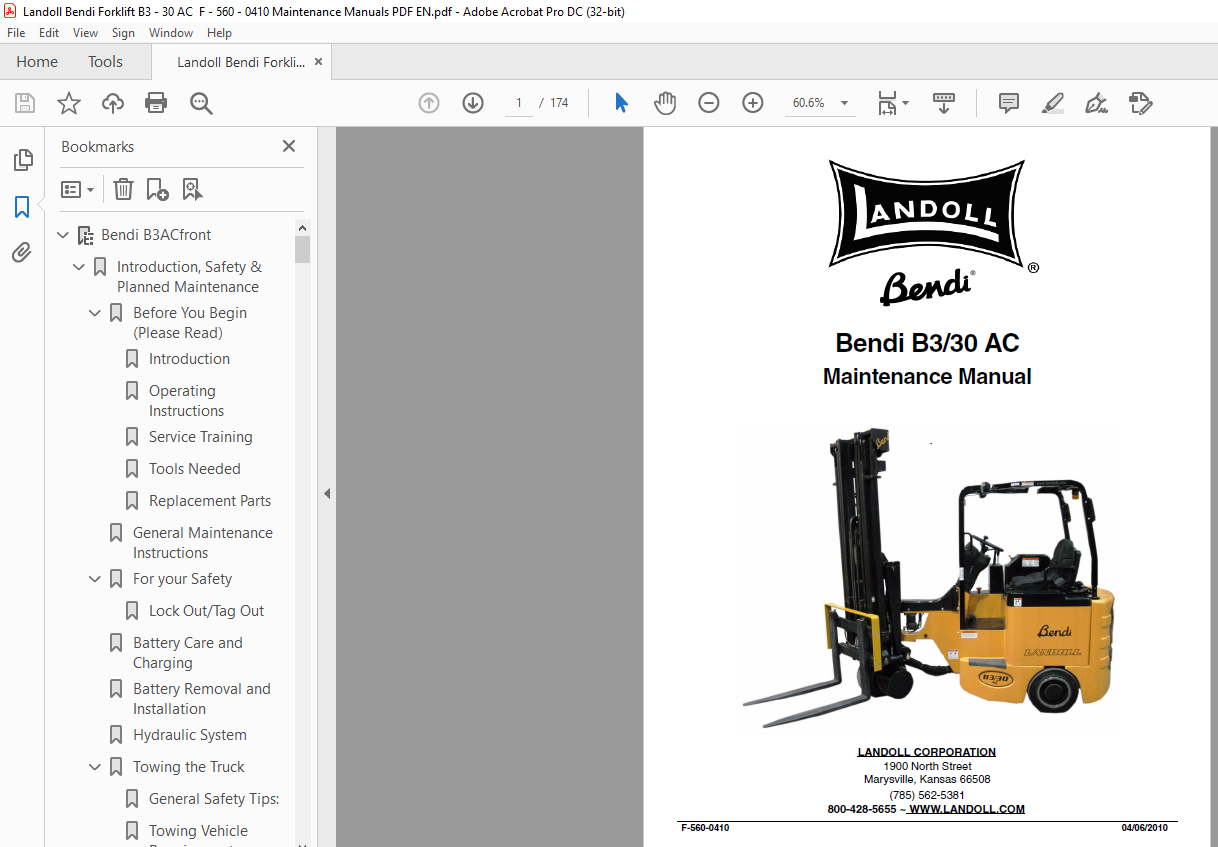Open the File menu
This screenshot has width=1218, height=847.
pos(16,33)
